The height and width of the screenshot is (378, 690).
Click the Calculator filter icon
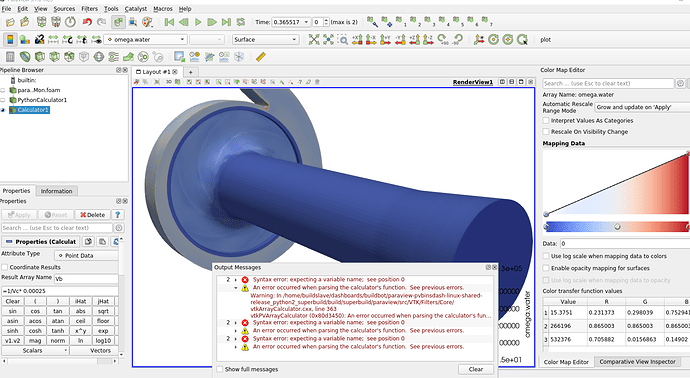point(10,57)
